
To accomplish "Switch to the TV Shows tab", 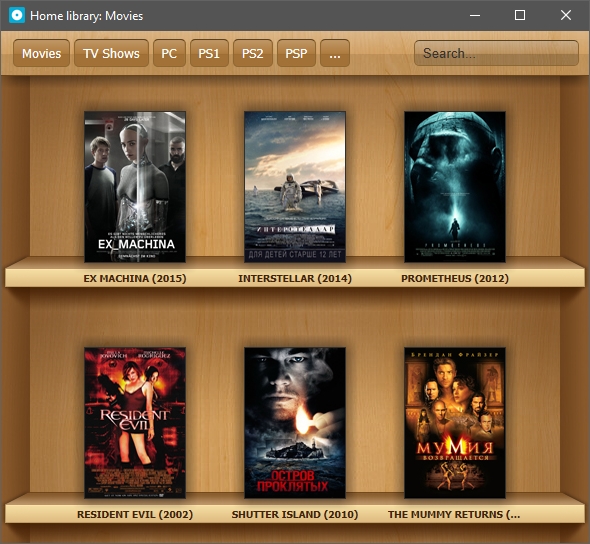I will point(111,53).
